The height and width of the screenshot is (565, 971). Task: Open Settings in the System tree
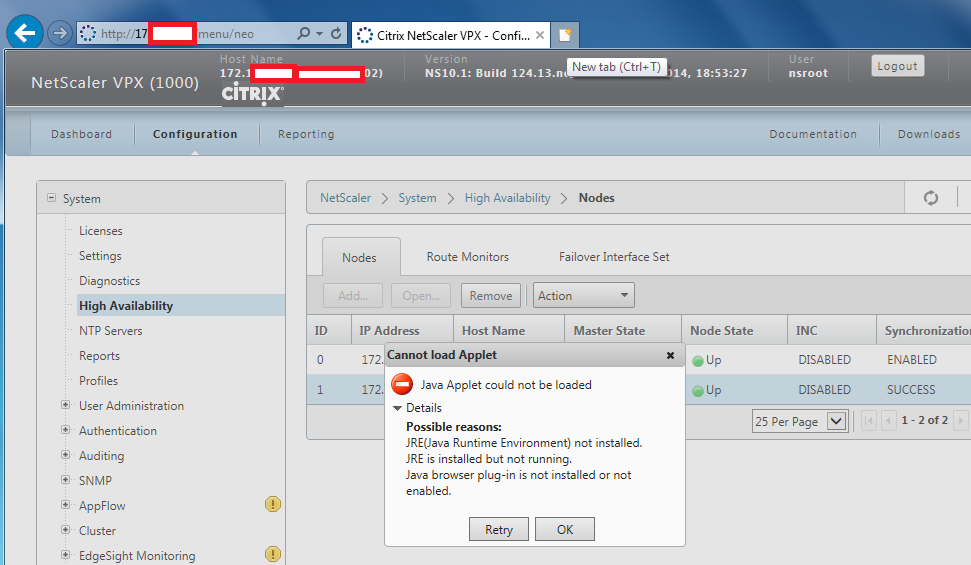[100, 256]
